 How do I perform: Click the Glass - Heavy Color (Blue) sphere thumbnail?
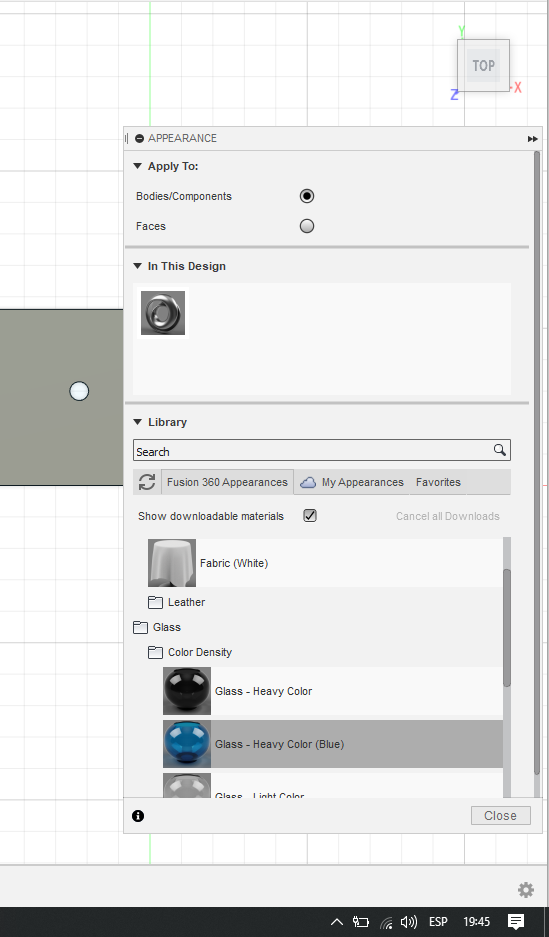click(x=187, y=744)
